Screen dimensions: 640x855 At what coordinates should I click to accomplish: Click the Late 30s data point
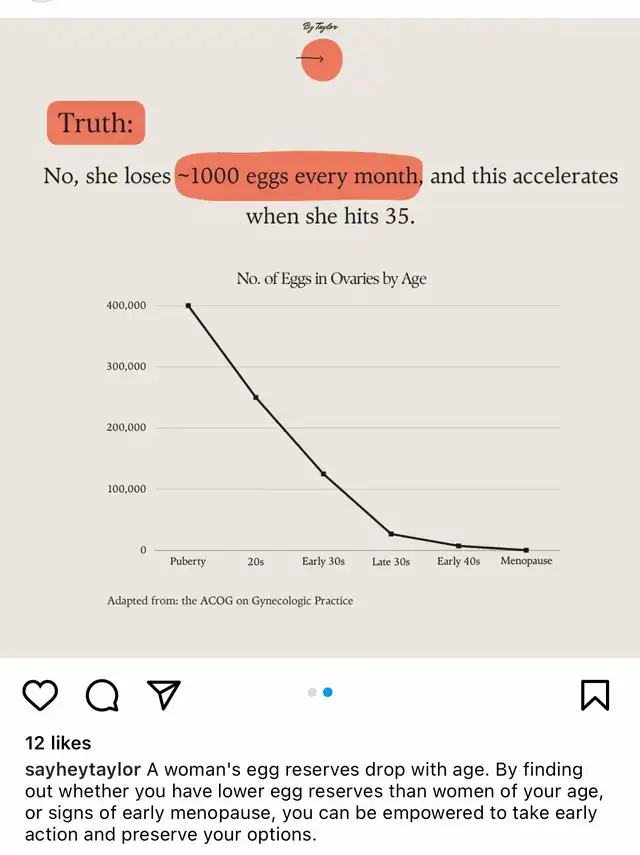click(391, 534)
